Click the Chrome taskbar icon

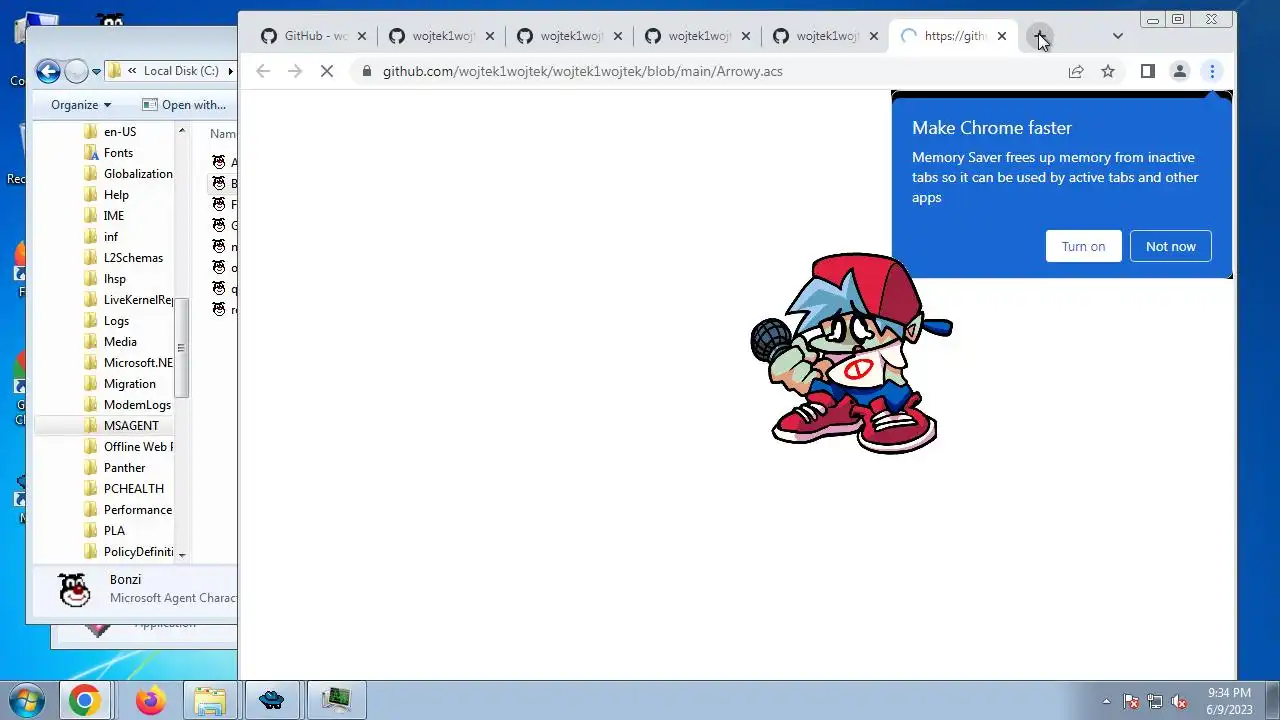(x=84, y=700)
